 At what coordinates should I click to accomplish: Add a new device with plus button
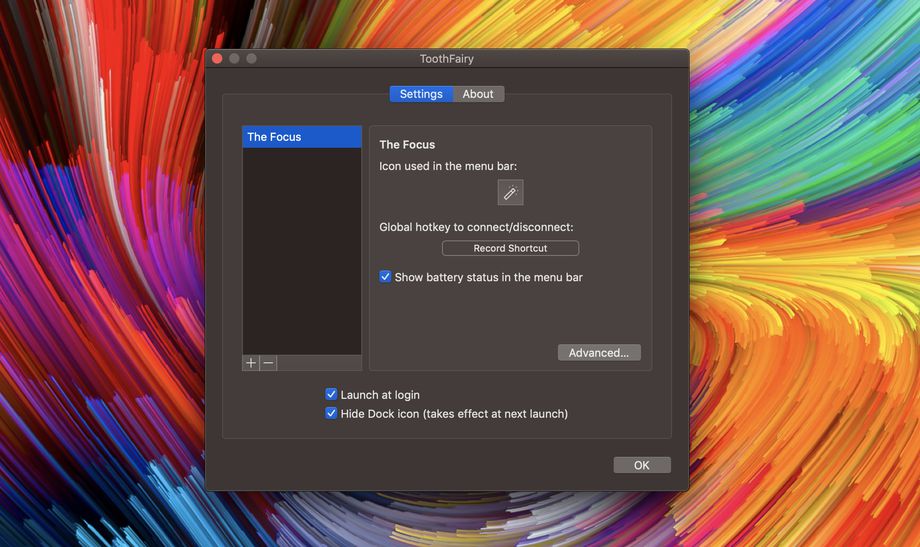(x=251, y=363)
